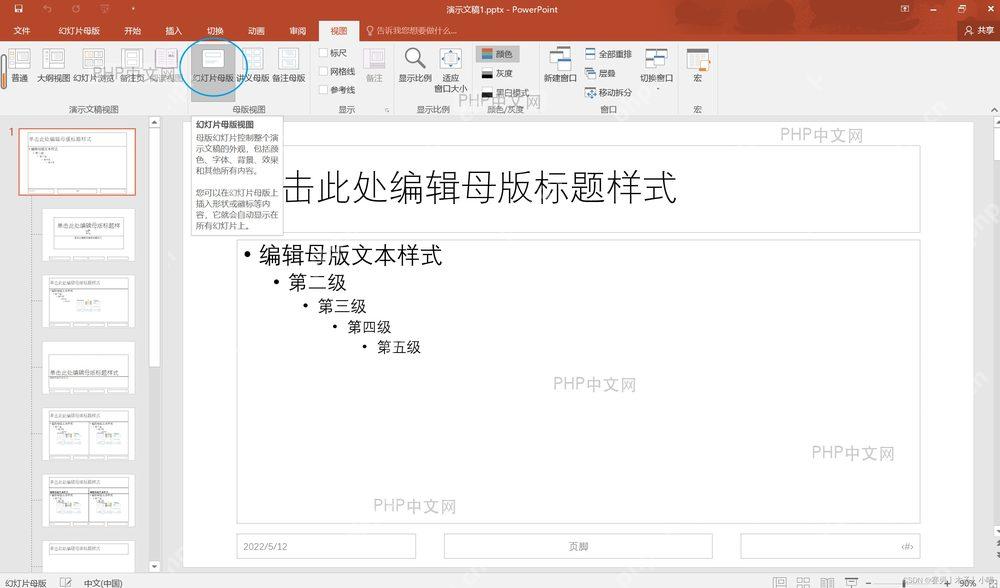
Task: Click the language indicator 中文(中国)
Action: point(103,582)
